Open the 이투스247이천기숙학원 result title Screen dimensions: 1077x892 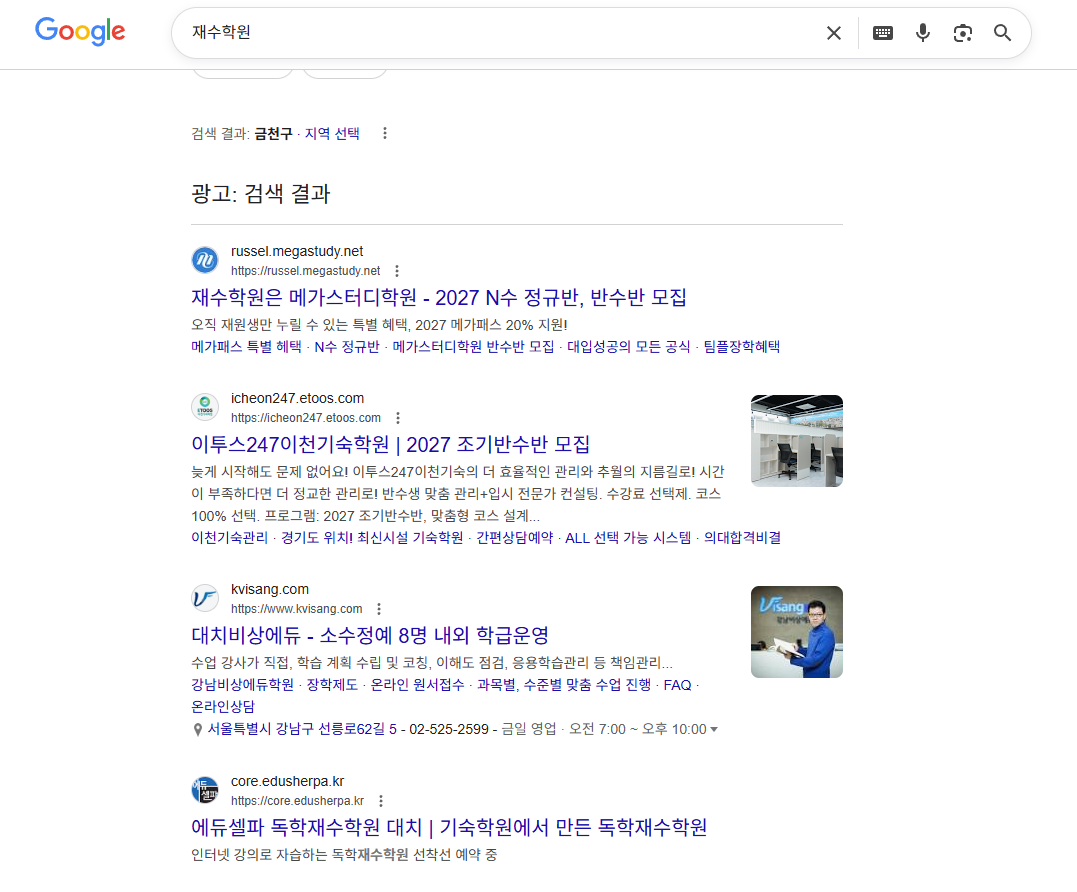point(390,444)
